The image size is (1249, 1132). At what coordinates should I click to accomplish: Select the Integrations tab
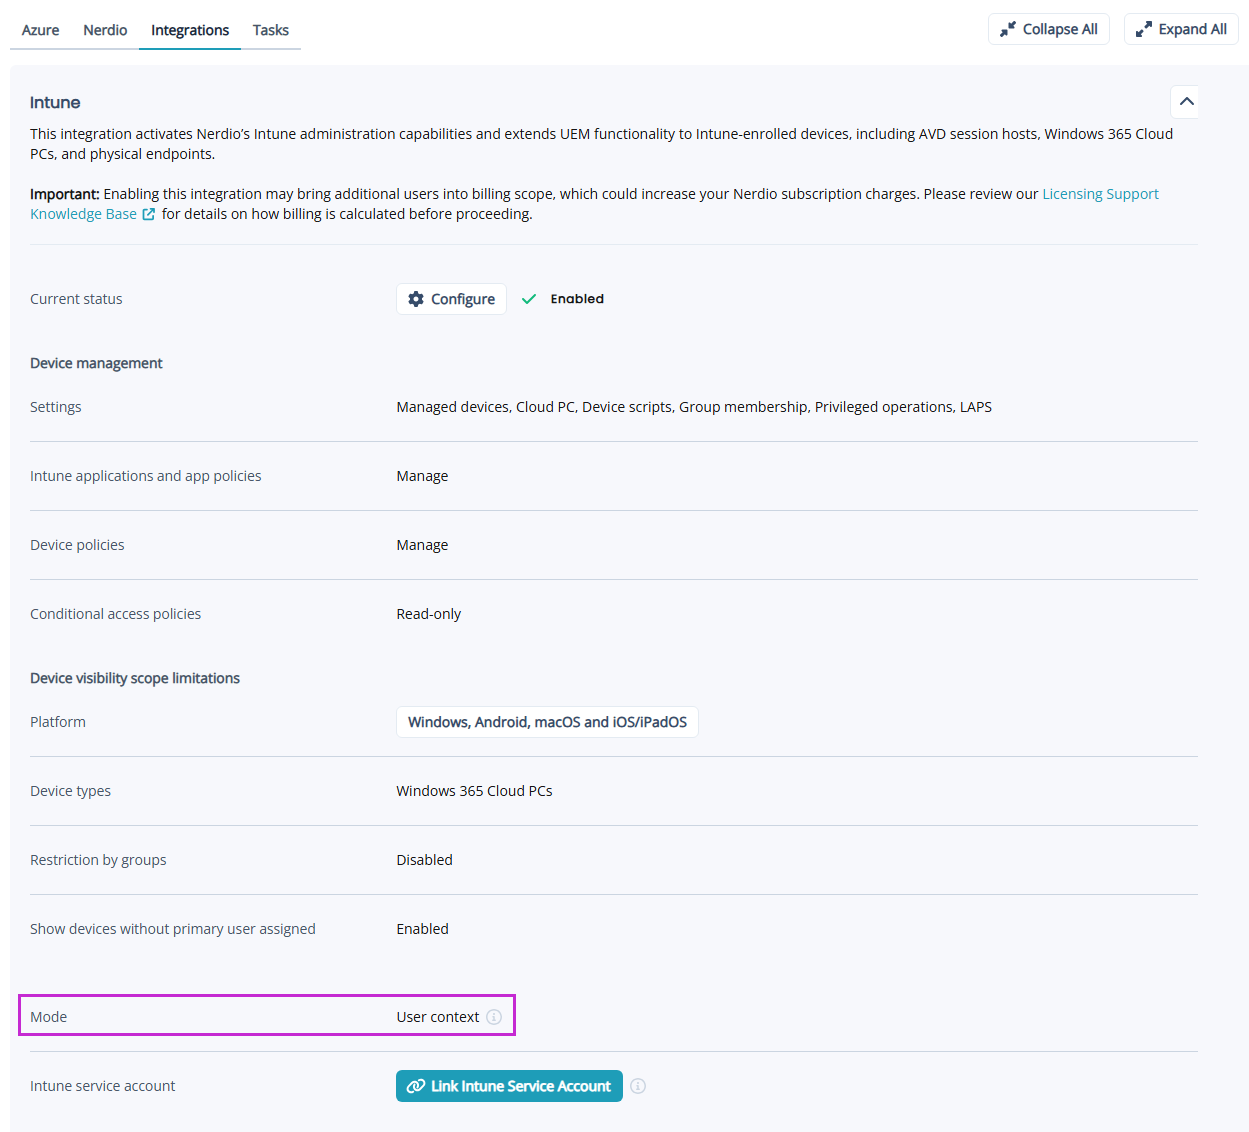coord(189,30)
